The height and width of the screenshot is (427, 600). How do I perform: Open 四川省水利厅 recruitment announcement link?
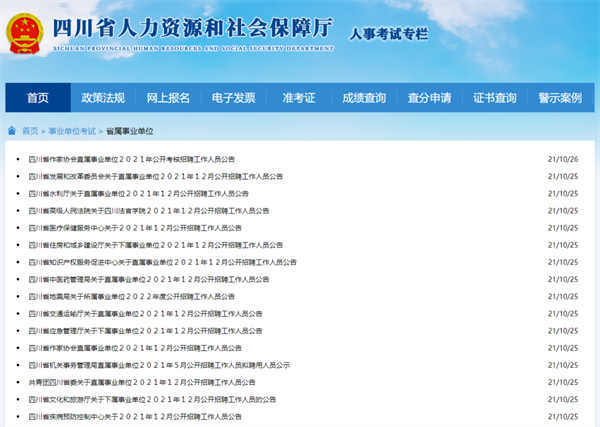click(139, 194)
